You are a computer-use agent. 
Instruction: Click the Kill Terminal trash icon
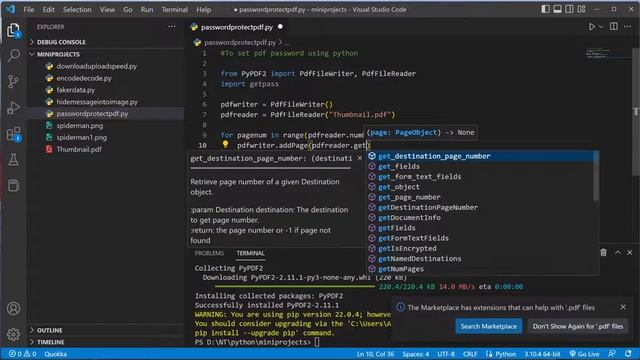[x=603, y=253]
